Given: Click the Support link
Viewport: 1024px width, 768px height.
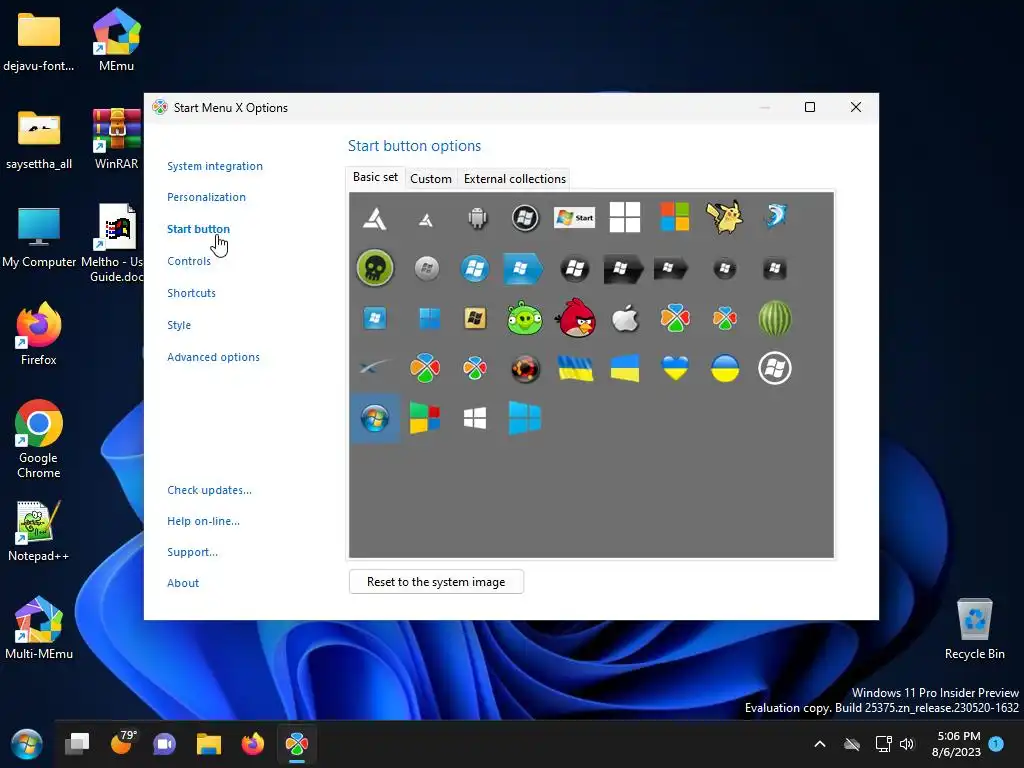Looking at the screenshot, I should point(193,552).
